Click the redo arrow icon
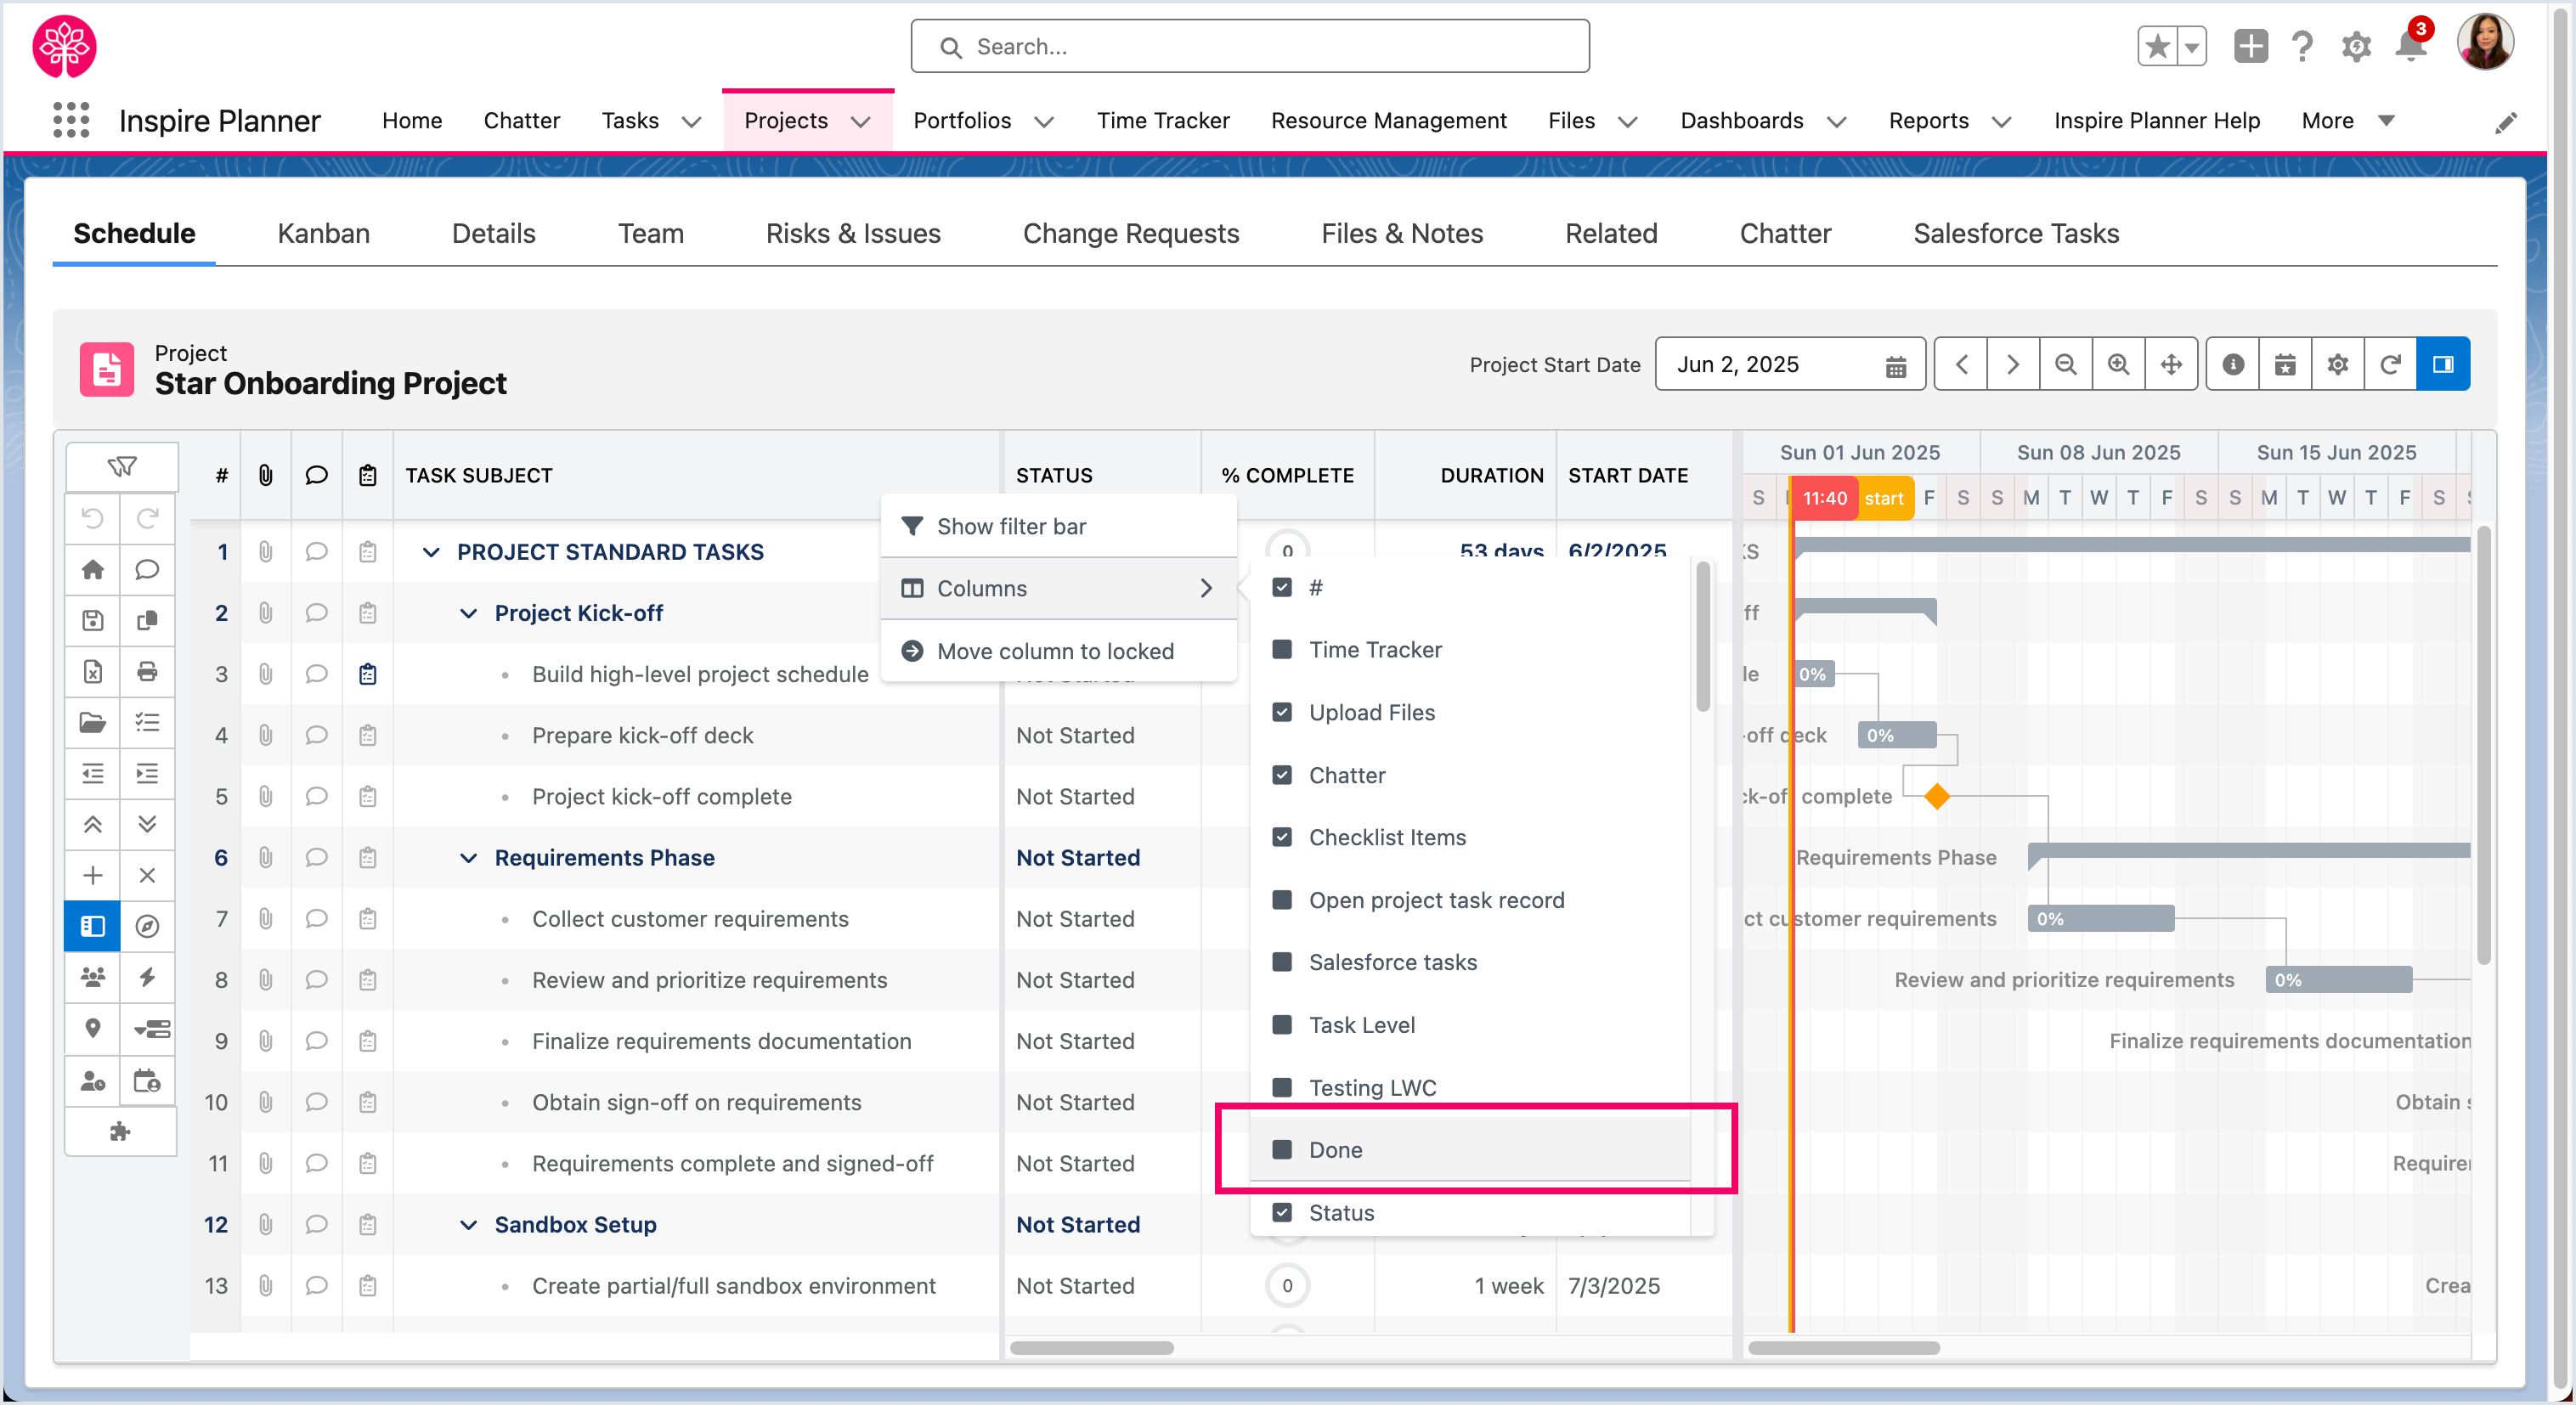This screenshot has width=2576, height=1405. tap(148, 518)
